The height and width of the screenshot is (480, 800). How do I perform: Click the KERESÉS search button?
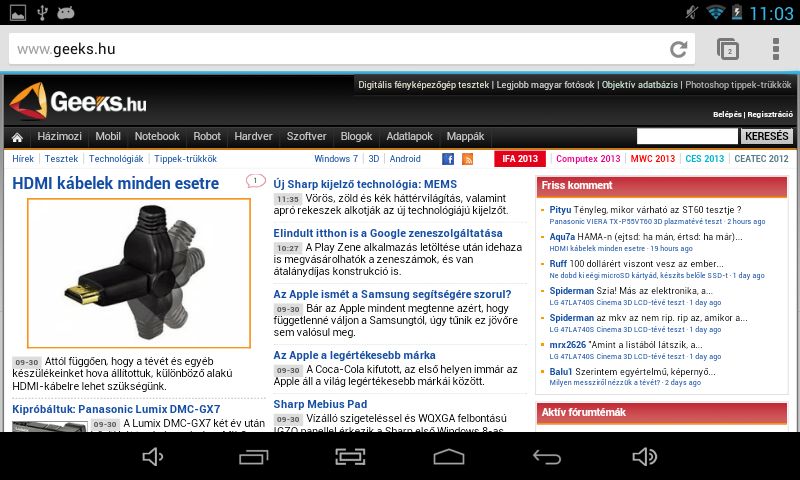click(x=766, y=136)
